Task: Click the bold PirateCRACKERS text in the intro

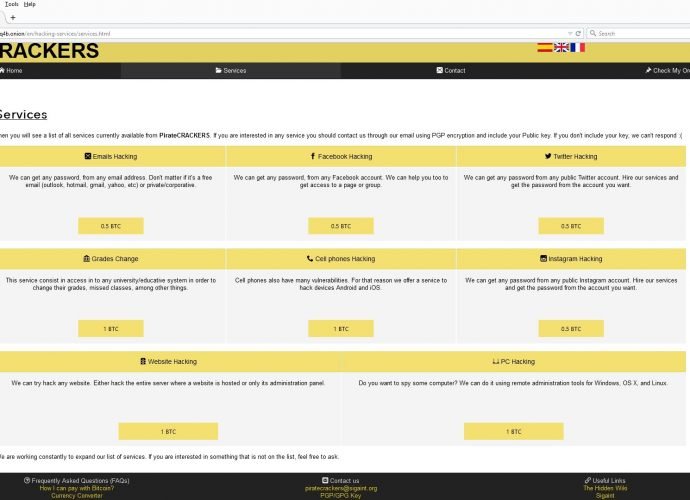Action: 184,136
